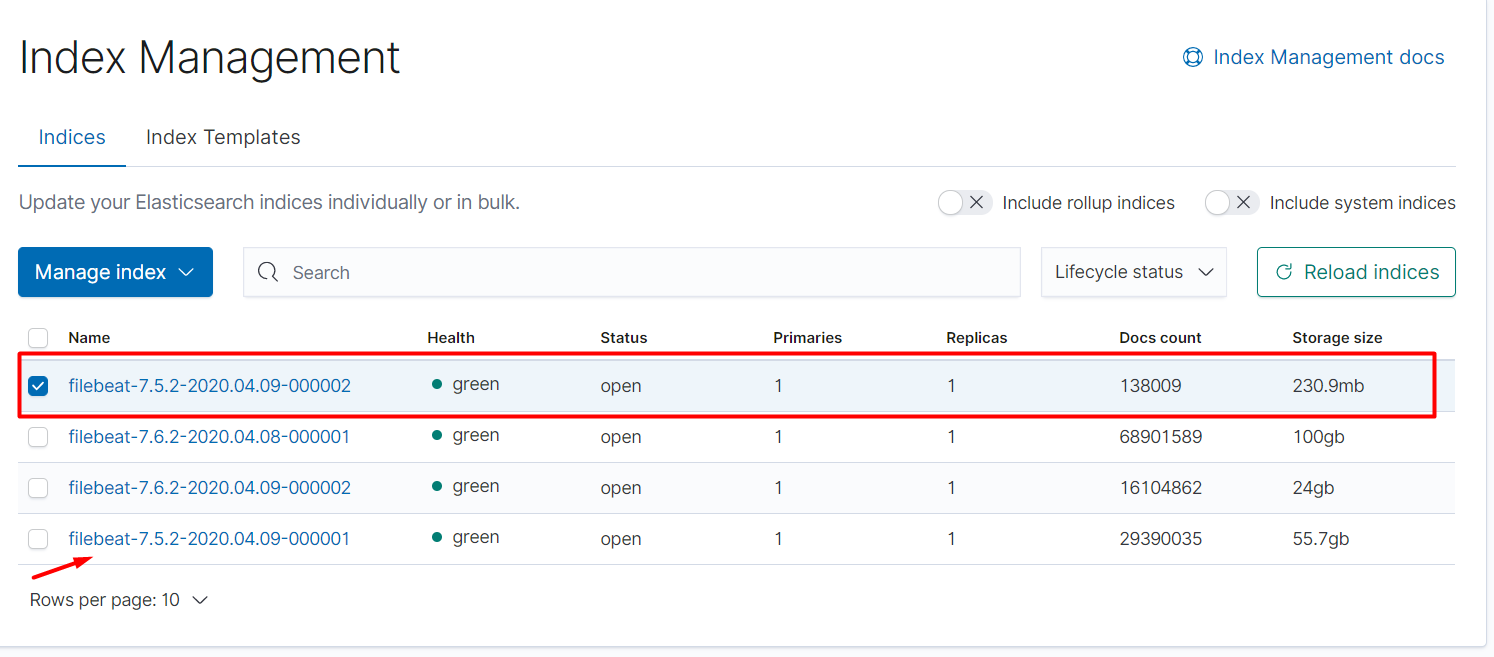The height and width of the screenshot is (657, 1494).
Task: Sort table by Docs count column
Action: point(1160,338)
